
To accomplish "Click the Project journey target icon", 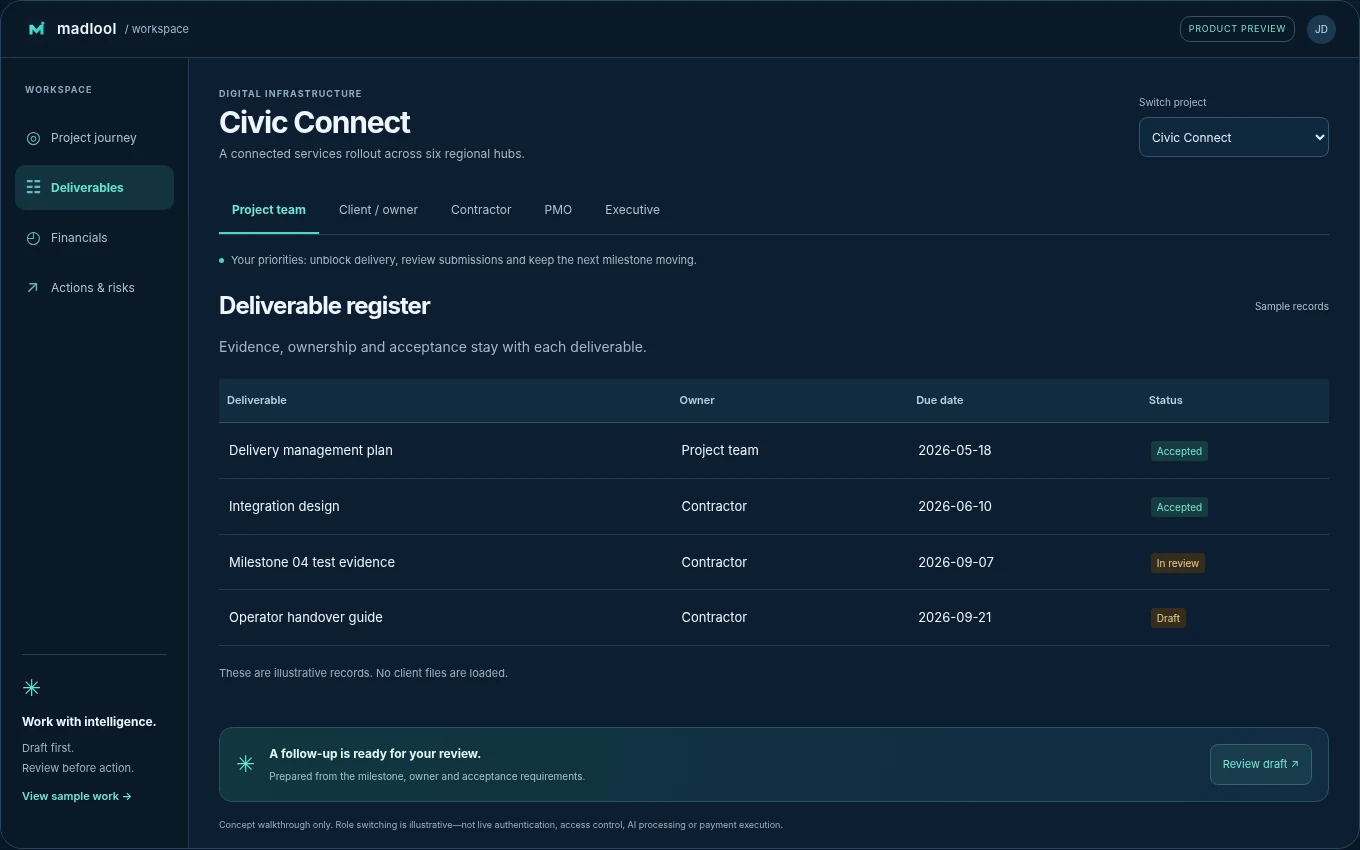I will point(33,138).
